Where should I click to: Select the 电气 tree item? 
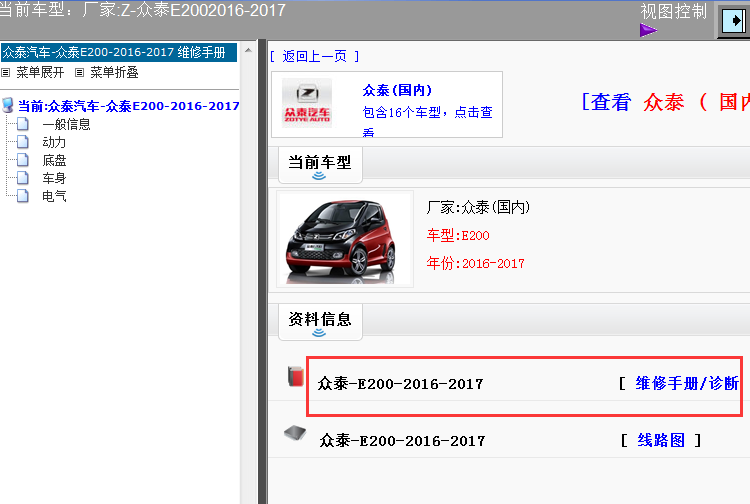pyautogui.click(x=54, y=196)
